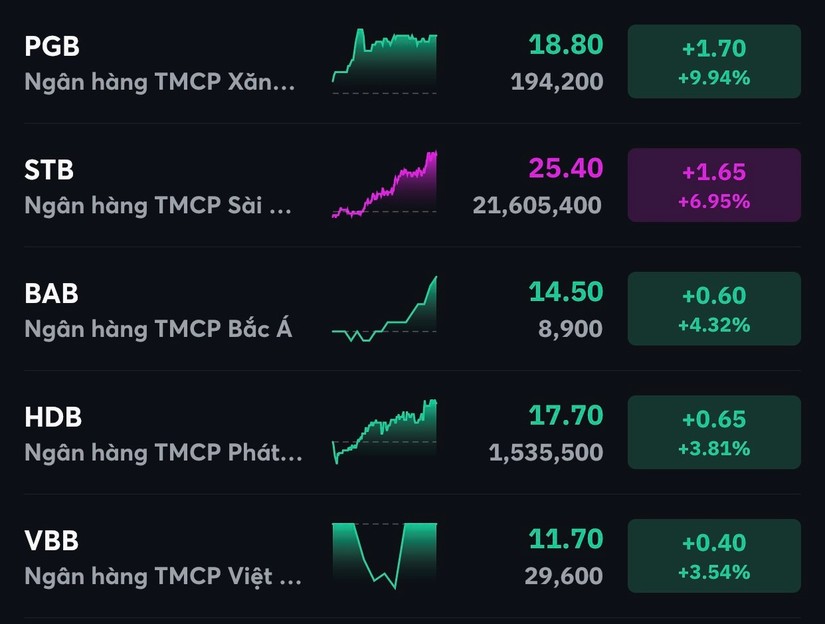
Task: Open the HDB mini price chart
Action: point(384,432)
